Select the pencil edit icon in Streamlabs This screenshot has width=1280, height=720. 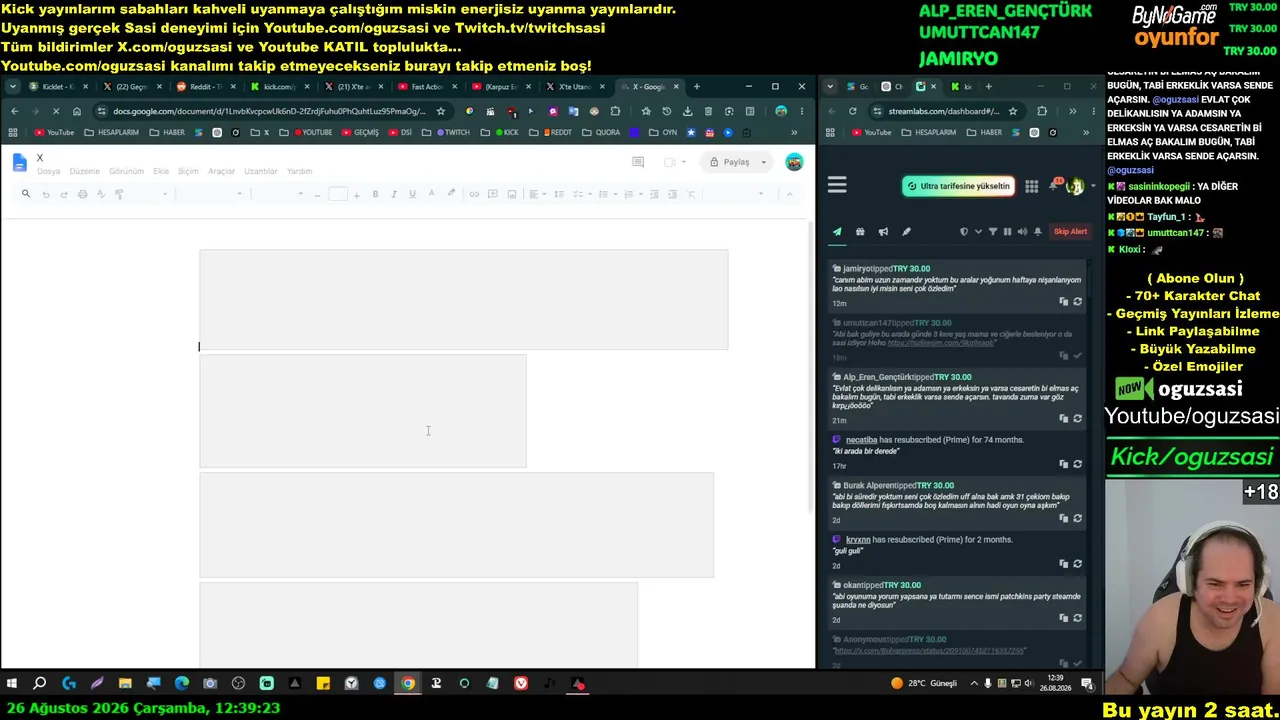(906, 232)
